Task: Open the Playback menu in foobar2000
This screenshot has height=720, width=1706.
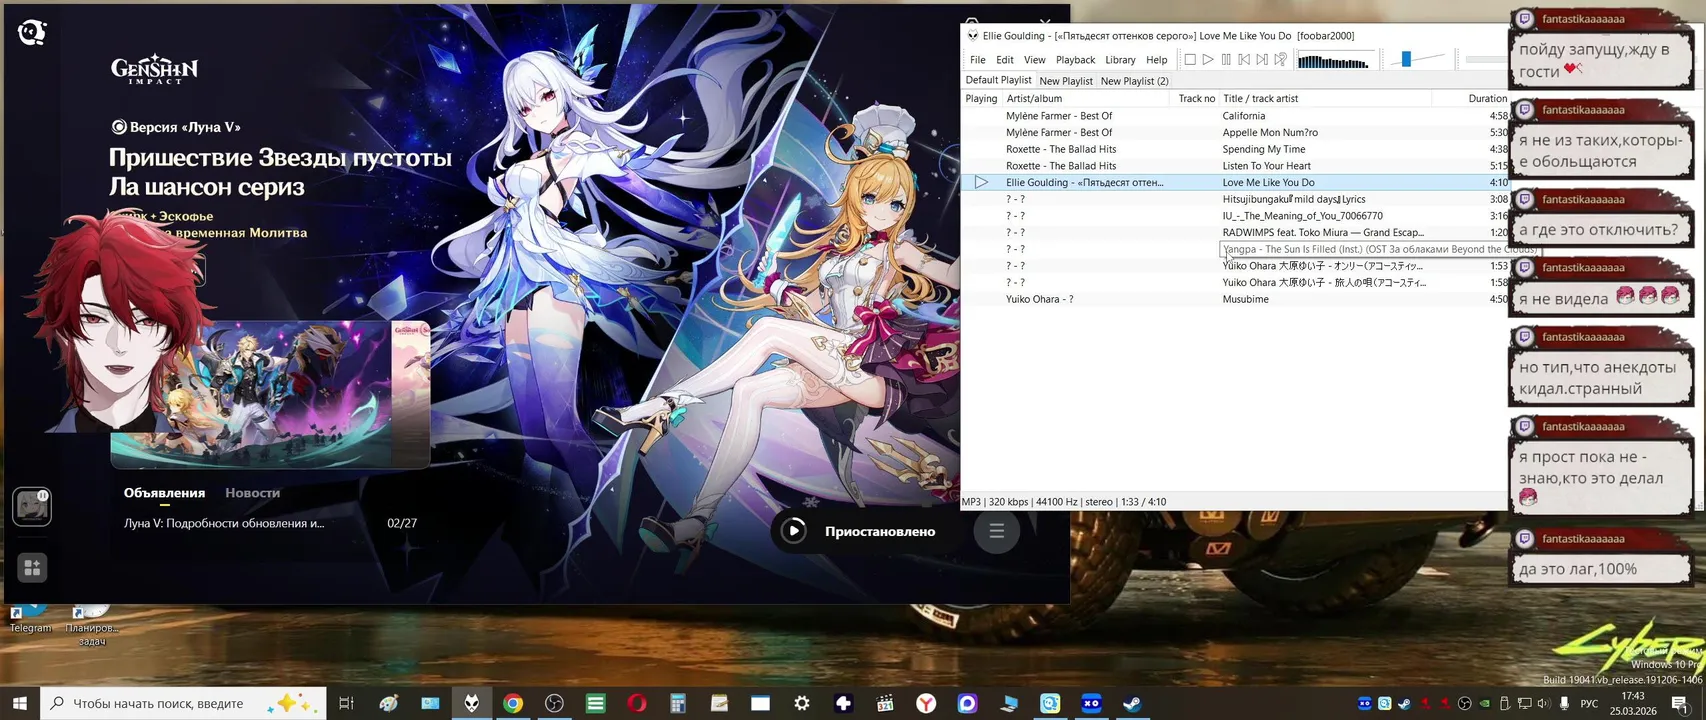Action: (1076, 60)
